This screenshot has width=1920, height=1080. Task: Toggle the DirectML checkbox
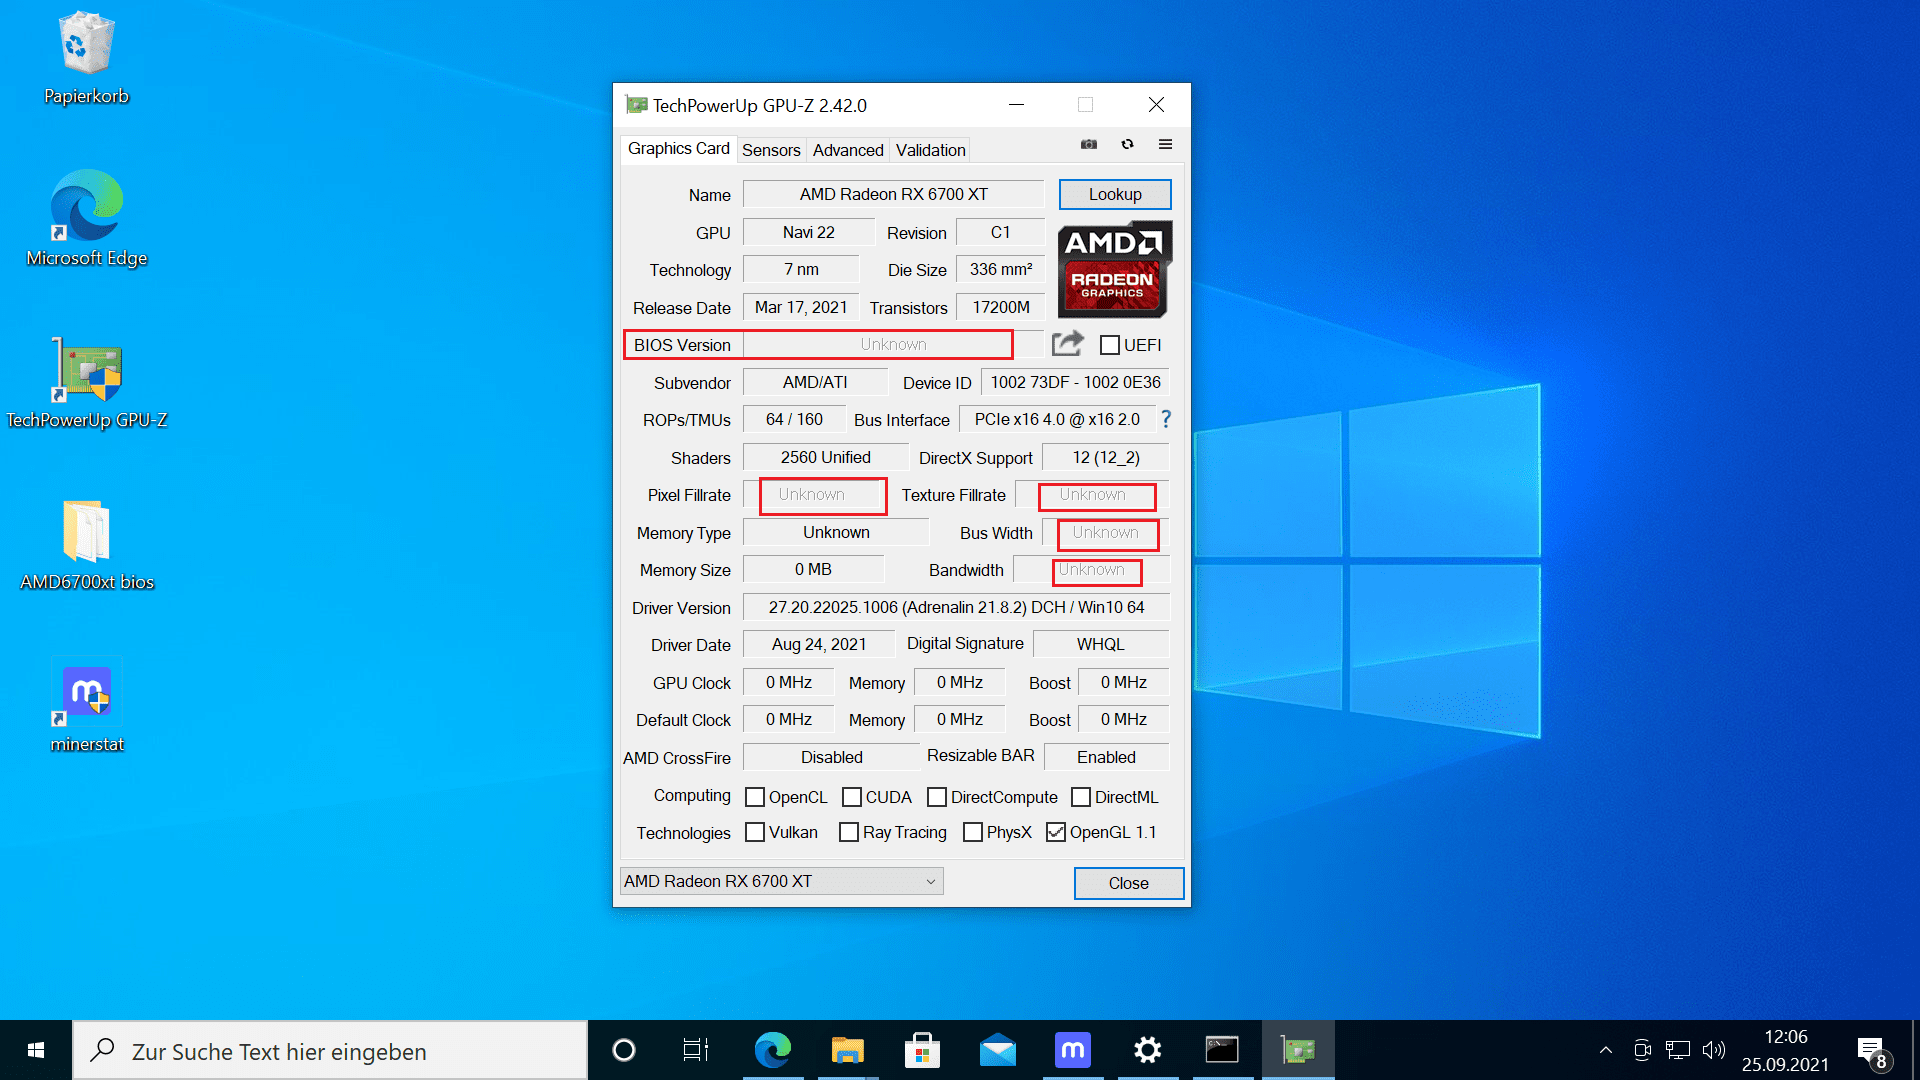tap(1081, 797)
